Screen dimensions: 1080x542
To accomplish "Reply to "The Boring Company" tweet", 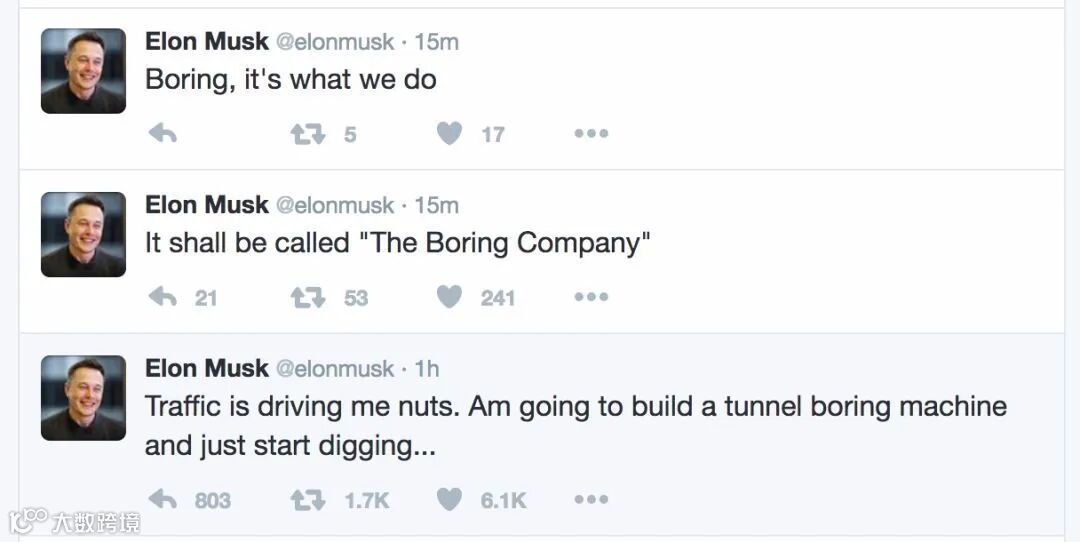I will pos(162,297).
